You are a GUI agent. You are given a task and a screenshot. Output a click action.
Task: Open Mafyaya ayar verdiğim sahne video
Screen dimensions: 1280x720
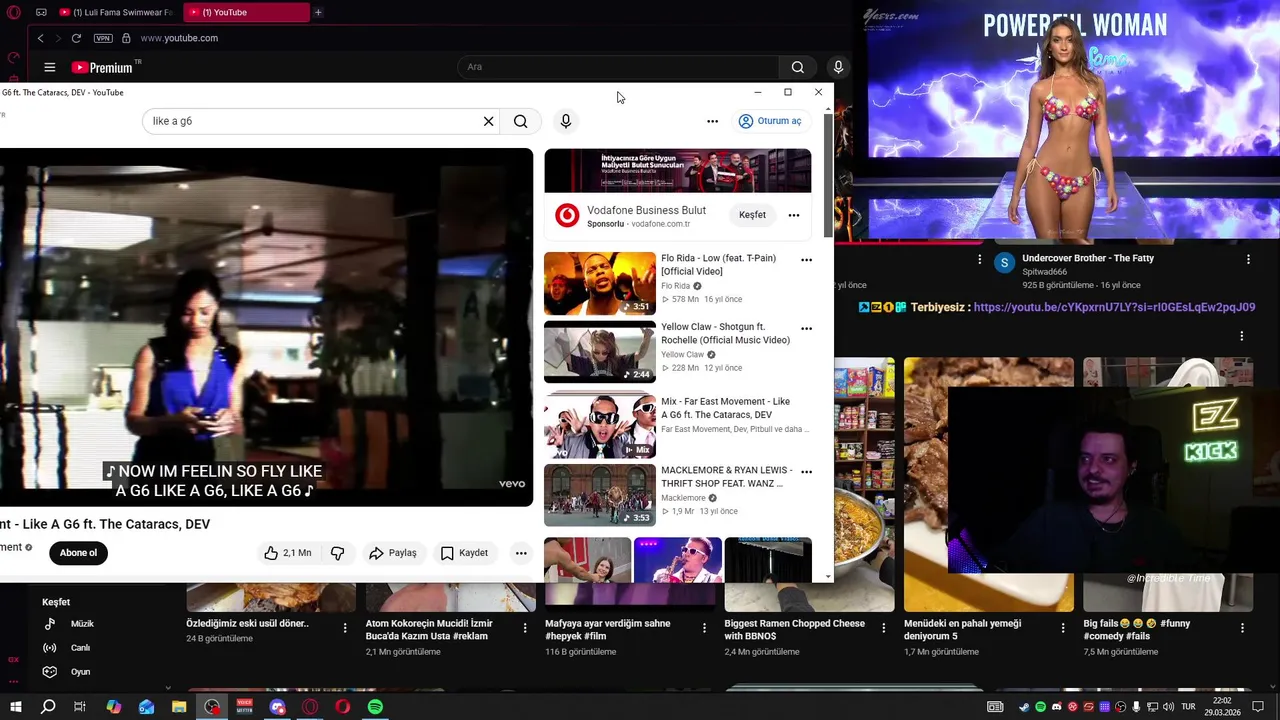[608, 629]
